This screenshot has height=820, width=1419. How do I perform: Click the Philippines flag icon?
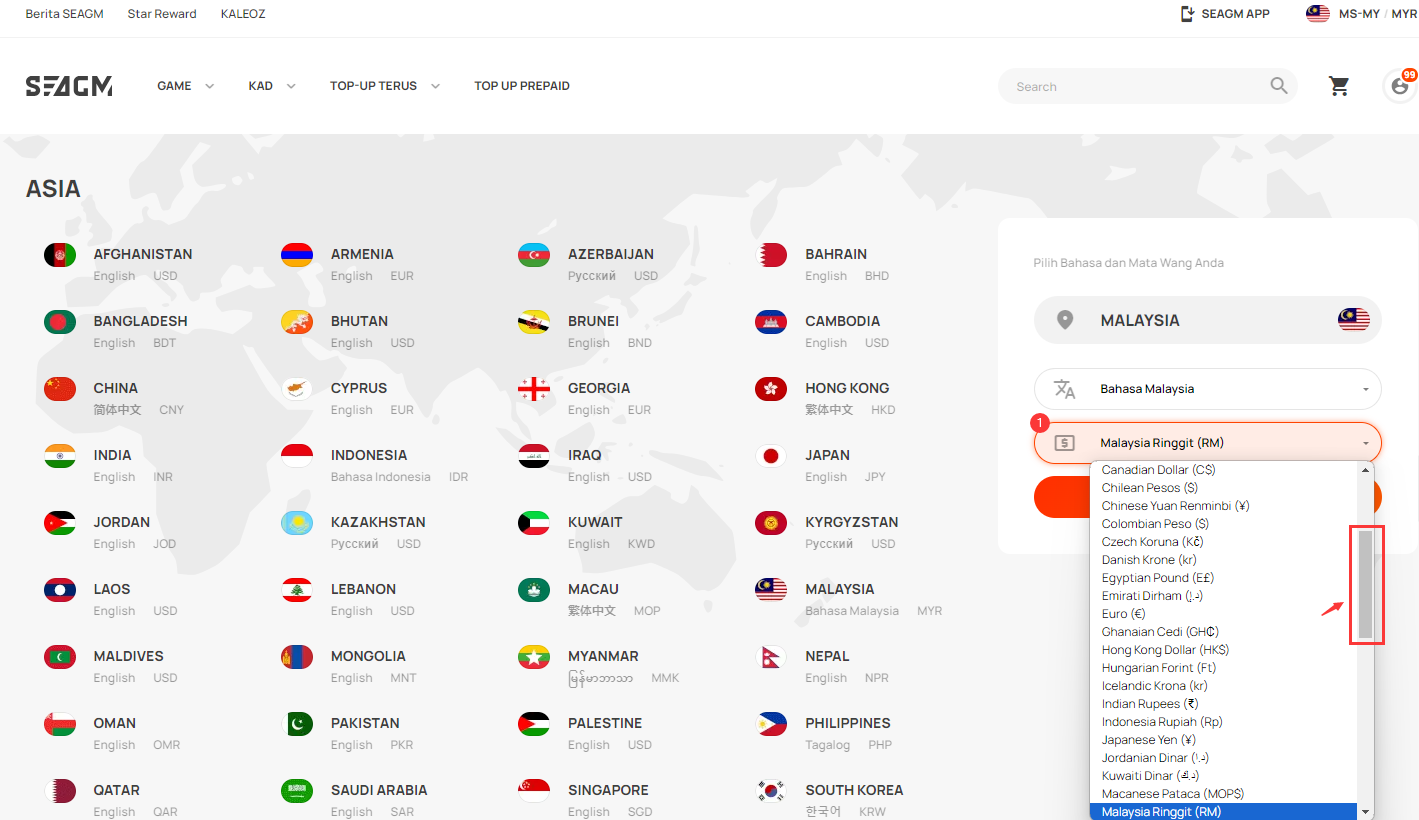click(771, 724)
